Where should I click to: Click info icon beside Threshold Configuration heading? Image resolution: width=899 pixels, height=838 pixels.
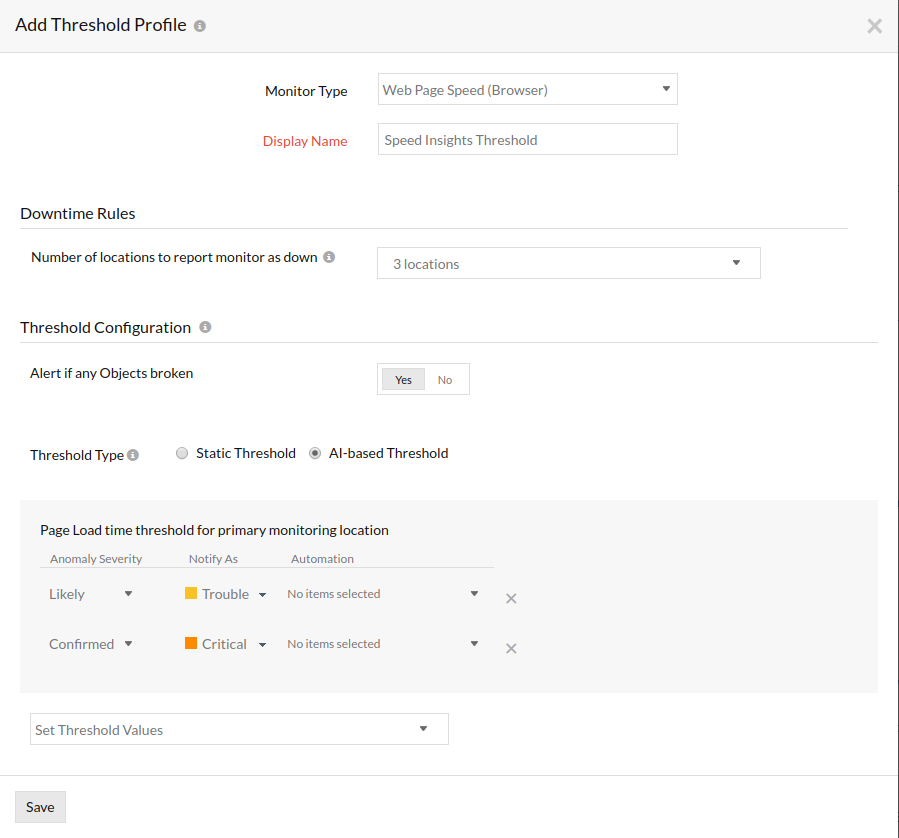(x=205, y=327)
